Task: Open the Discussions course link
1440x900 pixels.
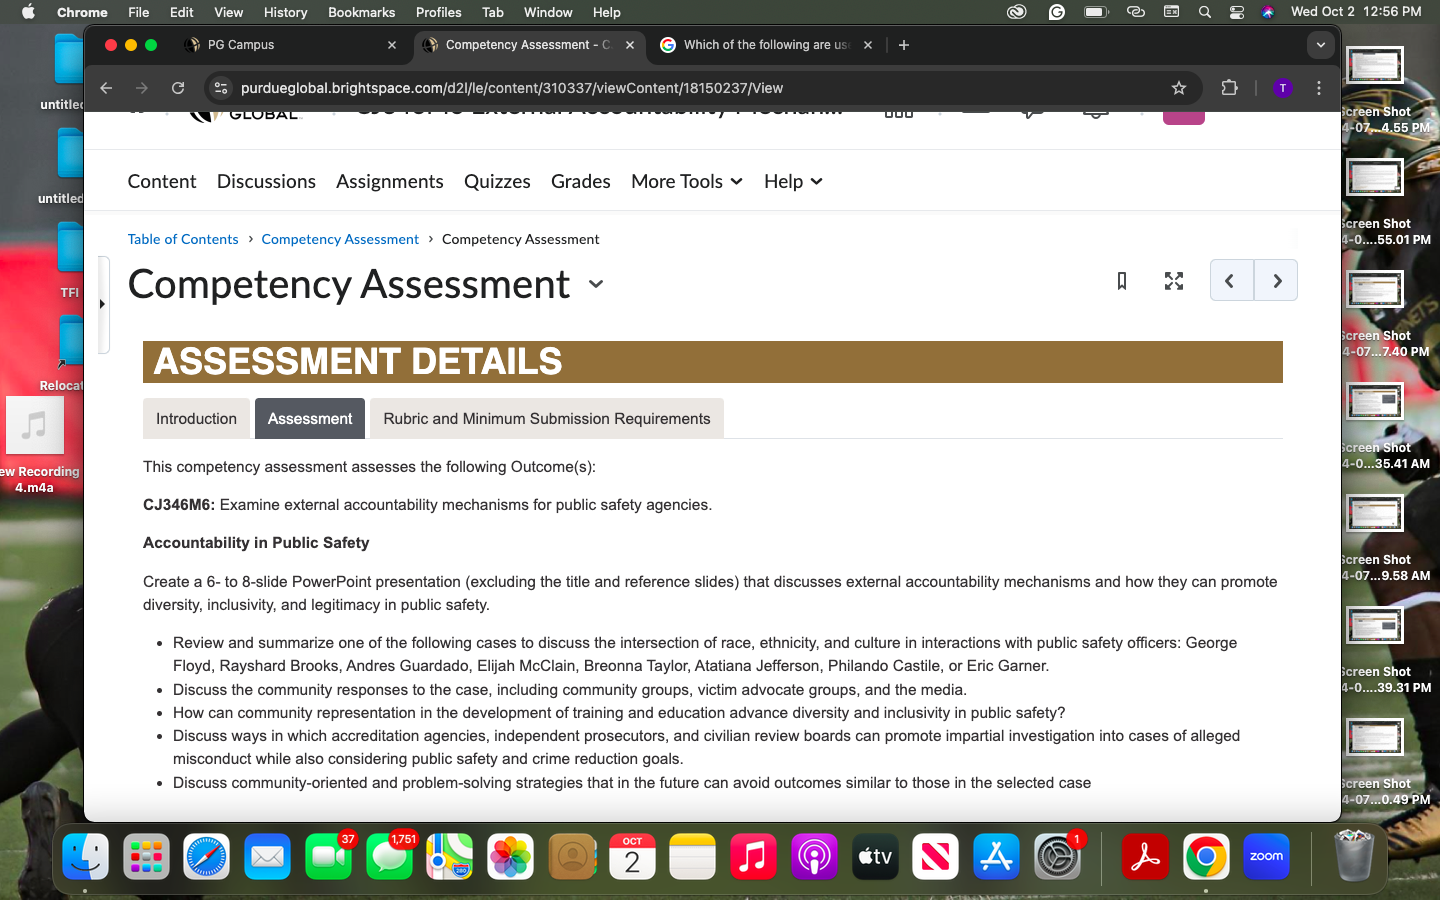Action: (266, 181)
